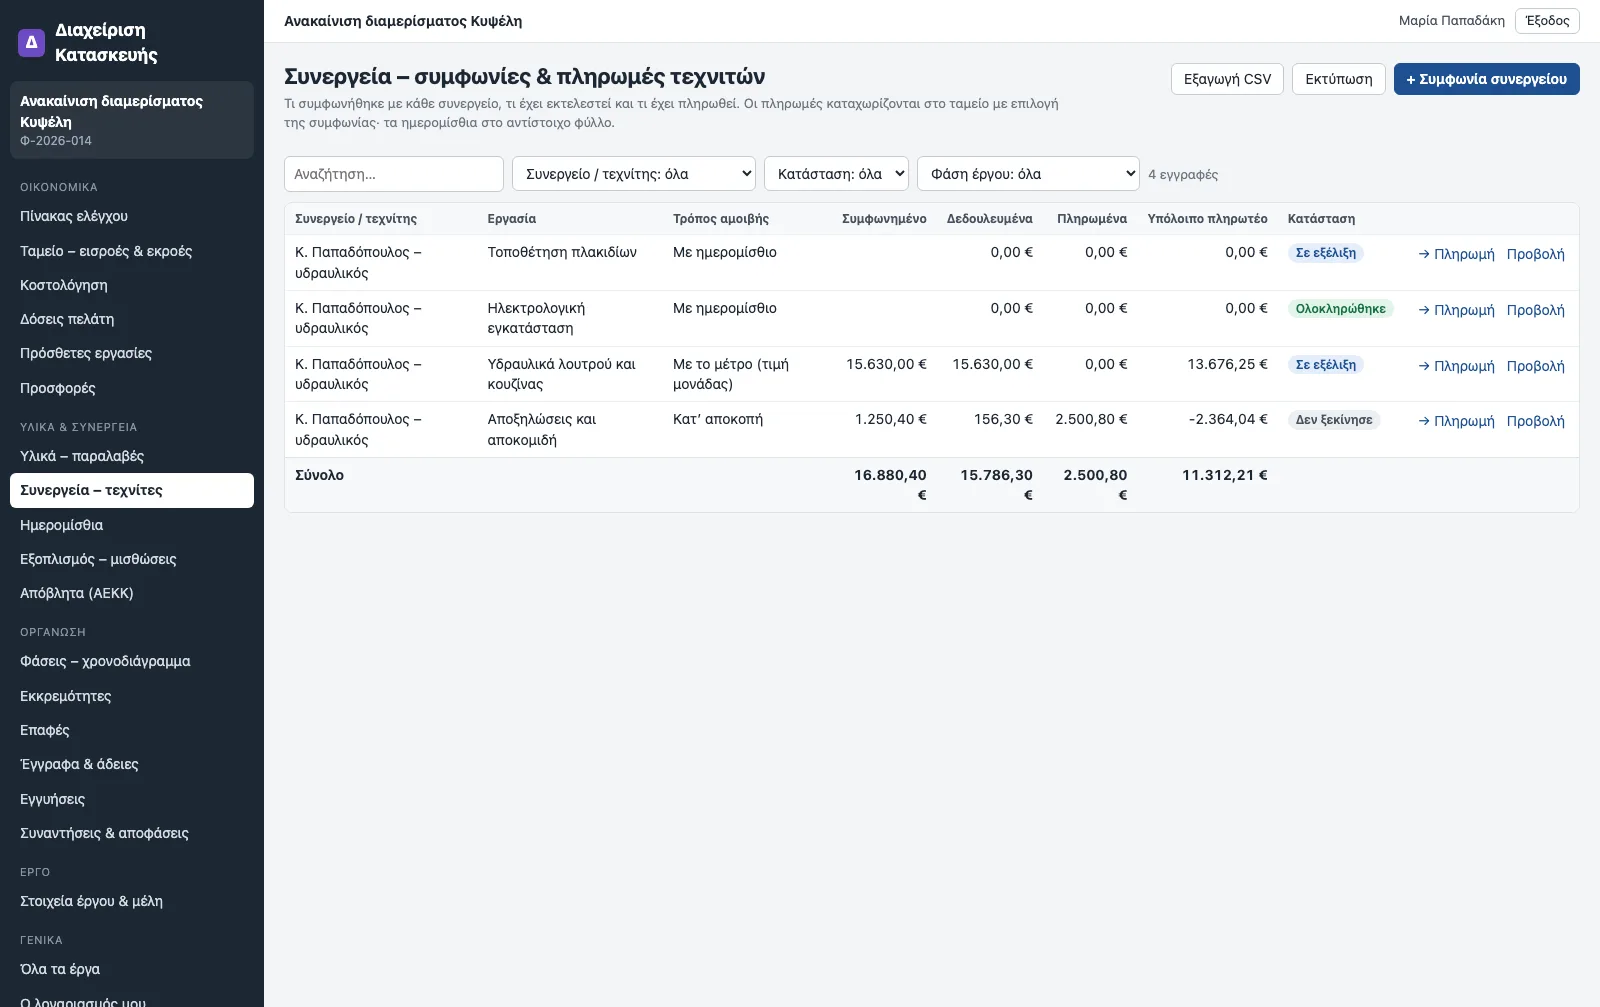Select Δόσεις πελάτη in the sidebar
The image size is (1600, 1007).
(x=132, y=319)
